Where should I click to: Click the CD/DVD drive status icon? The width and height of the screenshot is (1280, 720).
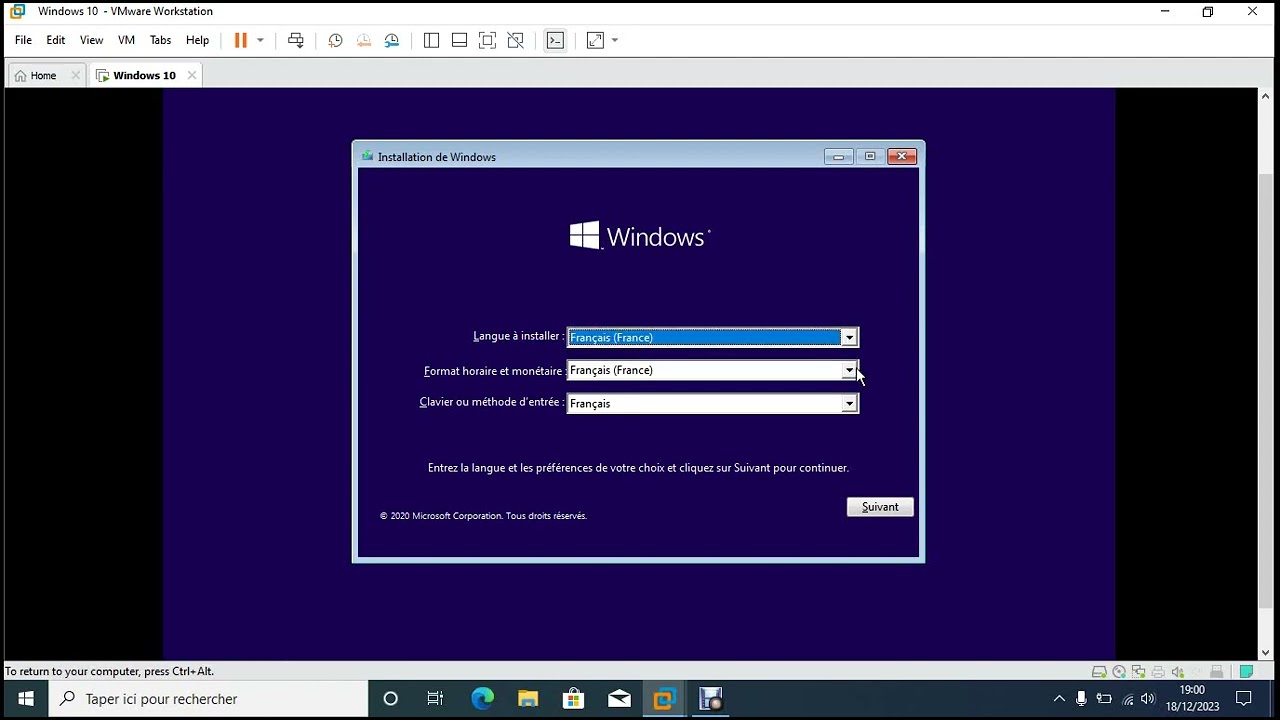tap(1119, 672)
